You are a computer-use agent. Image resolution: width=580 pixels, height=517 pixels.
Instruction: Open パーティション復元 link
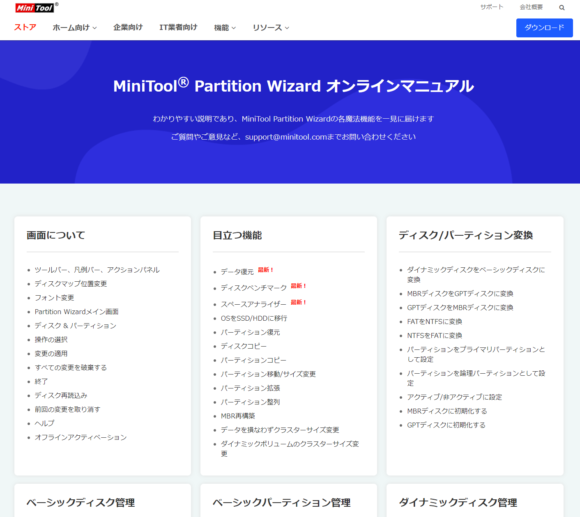pos(250,332)
